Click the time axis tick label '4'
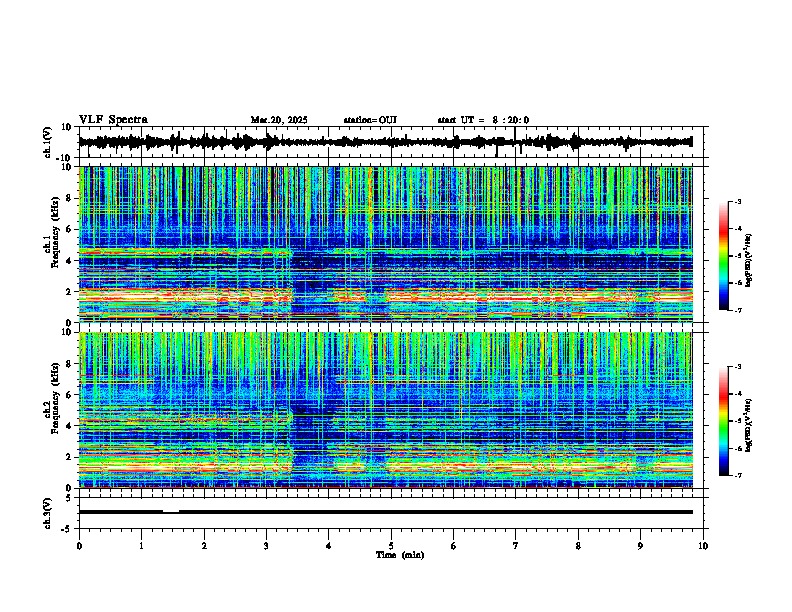 point(329,546)
